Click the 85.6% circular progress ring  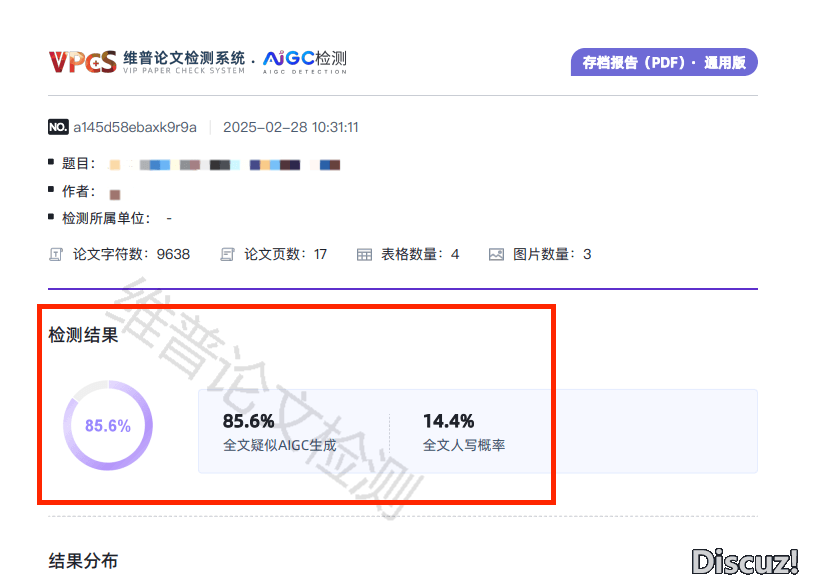[108, 425]
